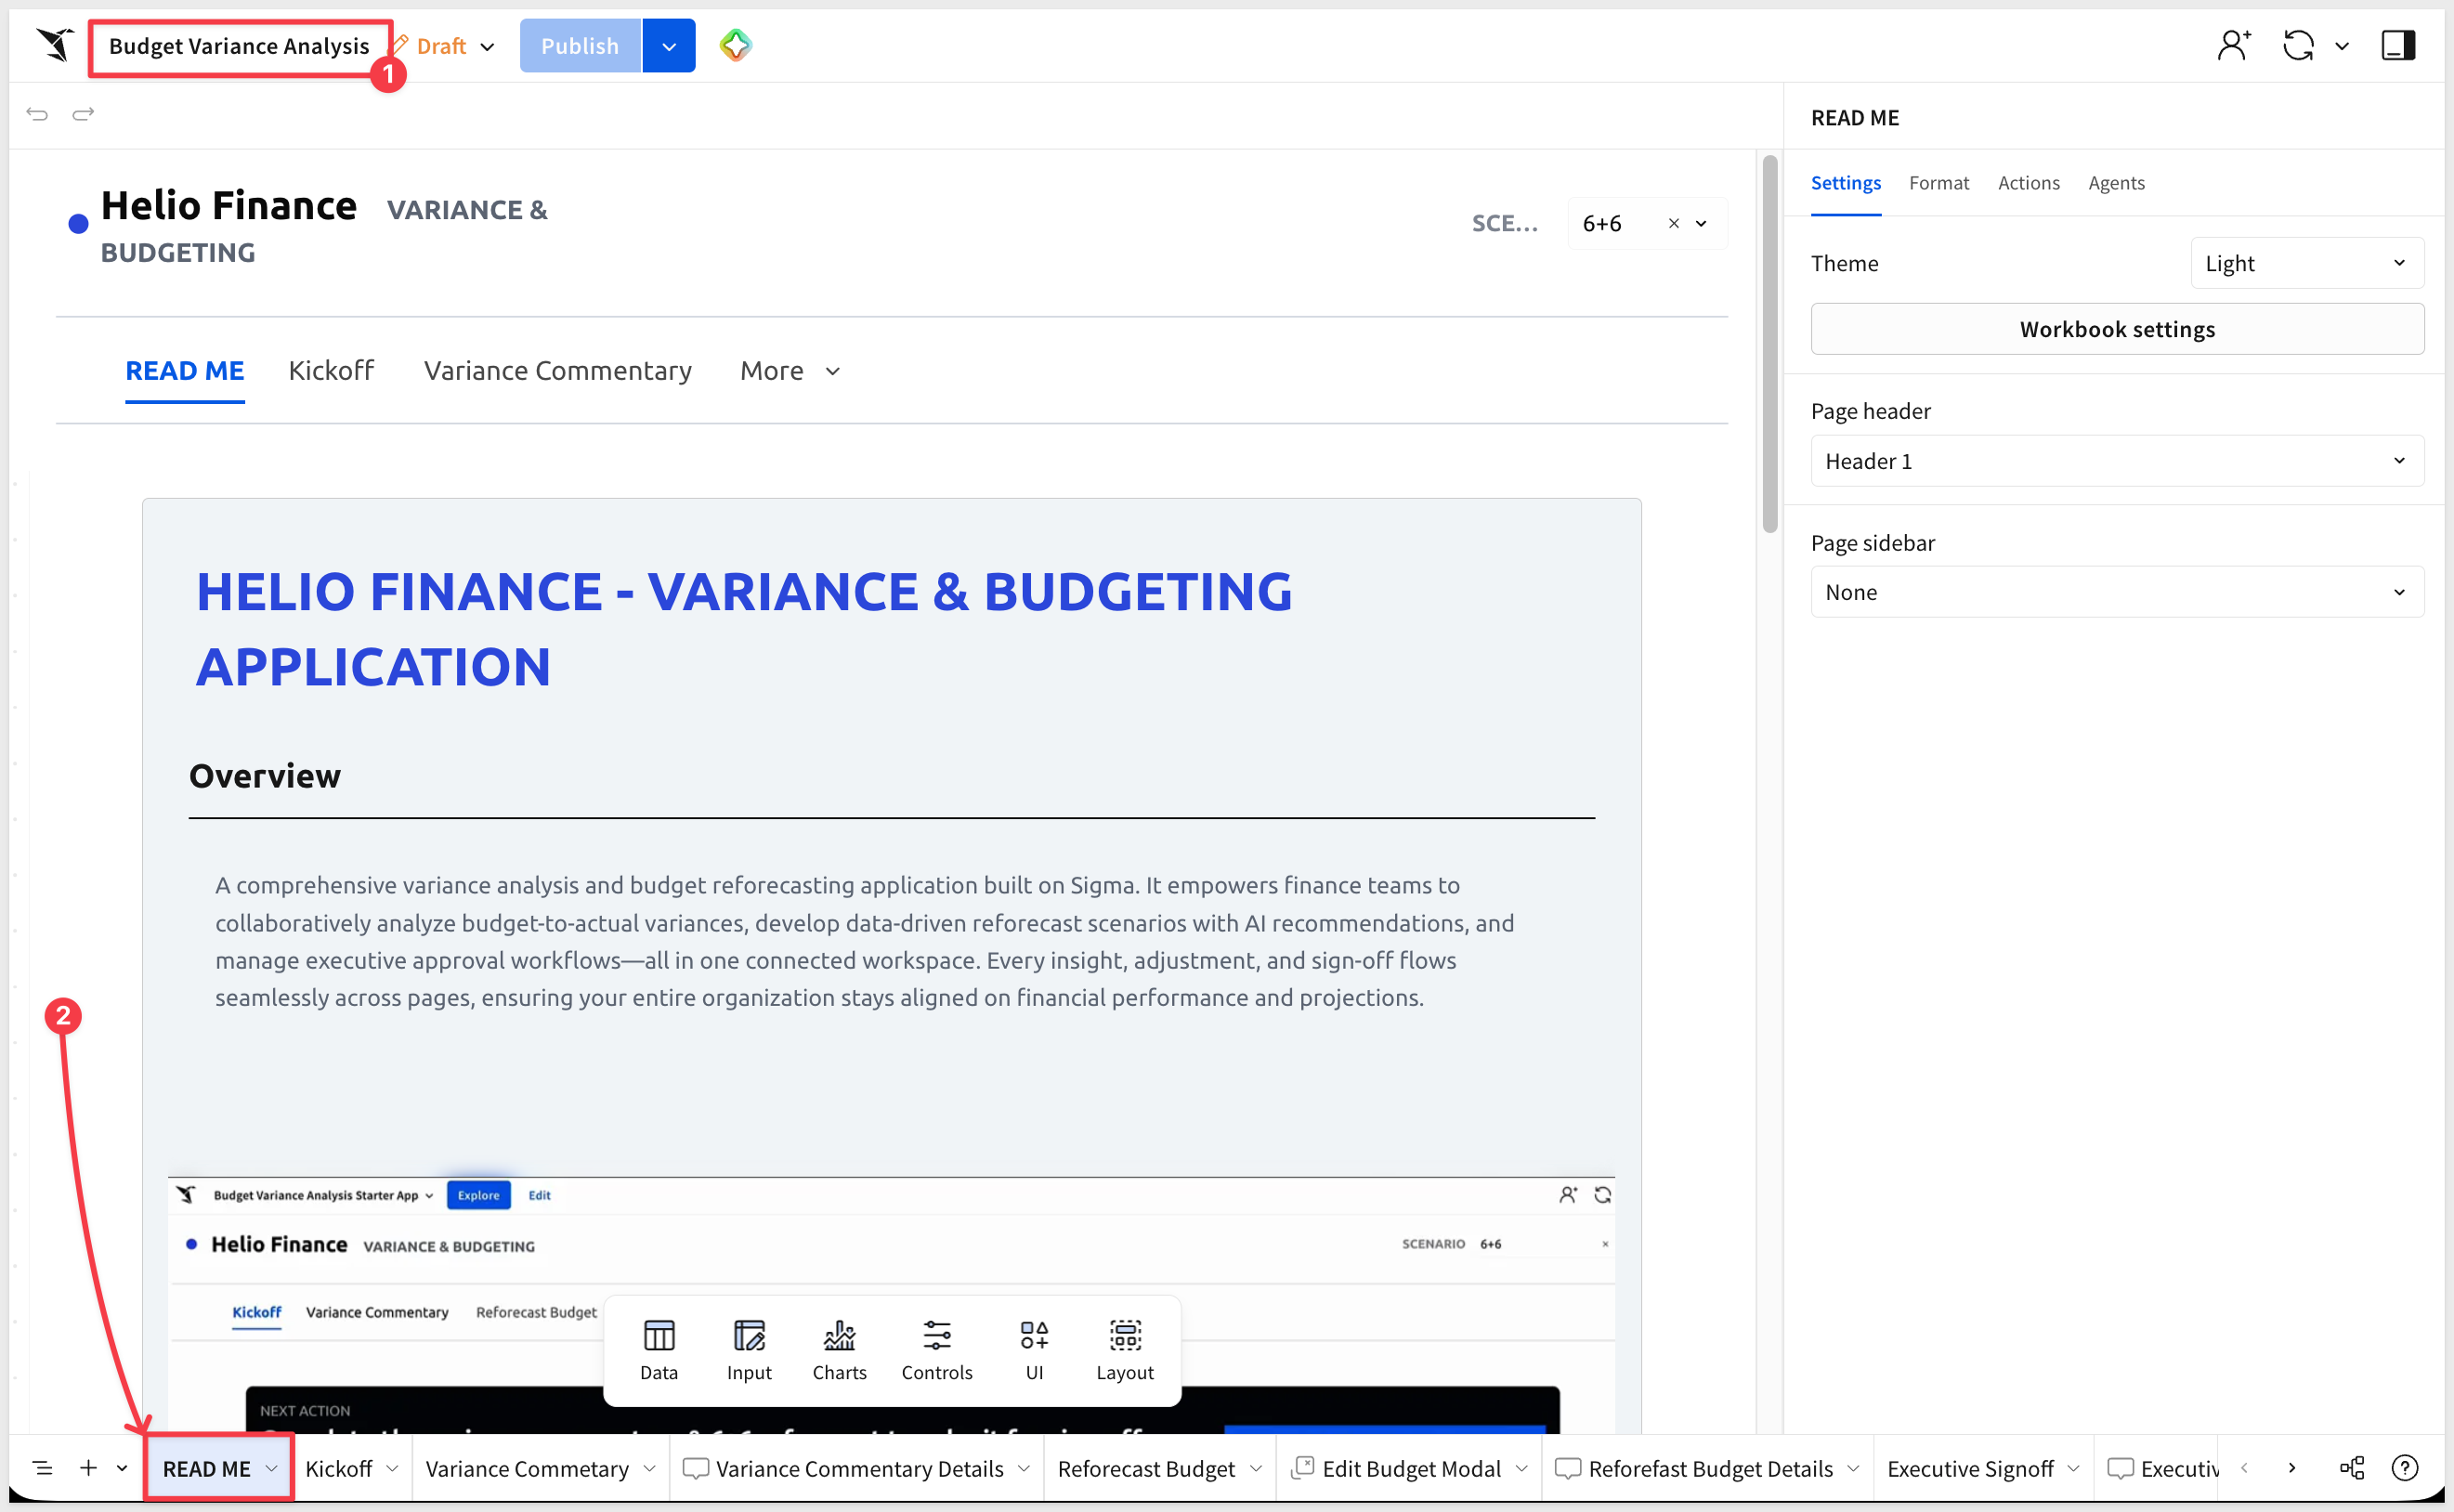Add a Layout element

click(x=1125, y=1350)
